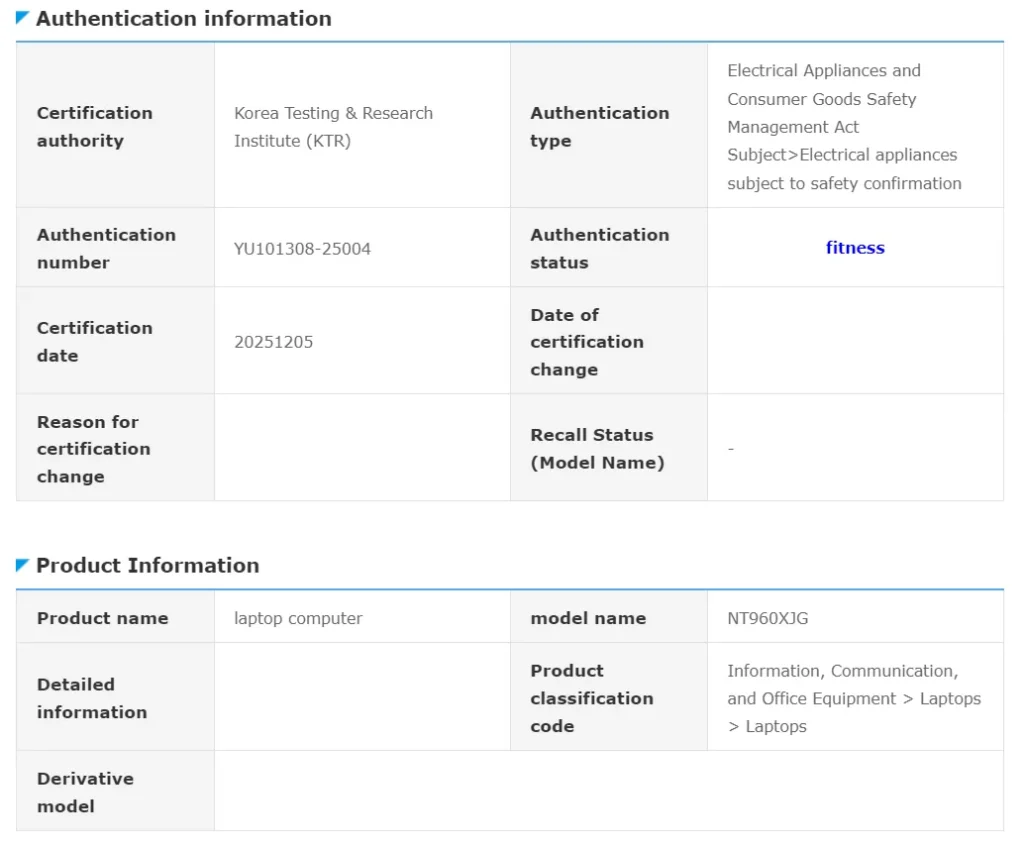Screen dimensions: 1024x848
Task: Click the 'model name' label cell
Action: pyautogui.click(x=588, y=618)
